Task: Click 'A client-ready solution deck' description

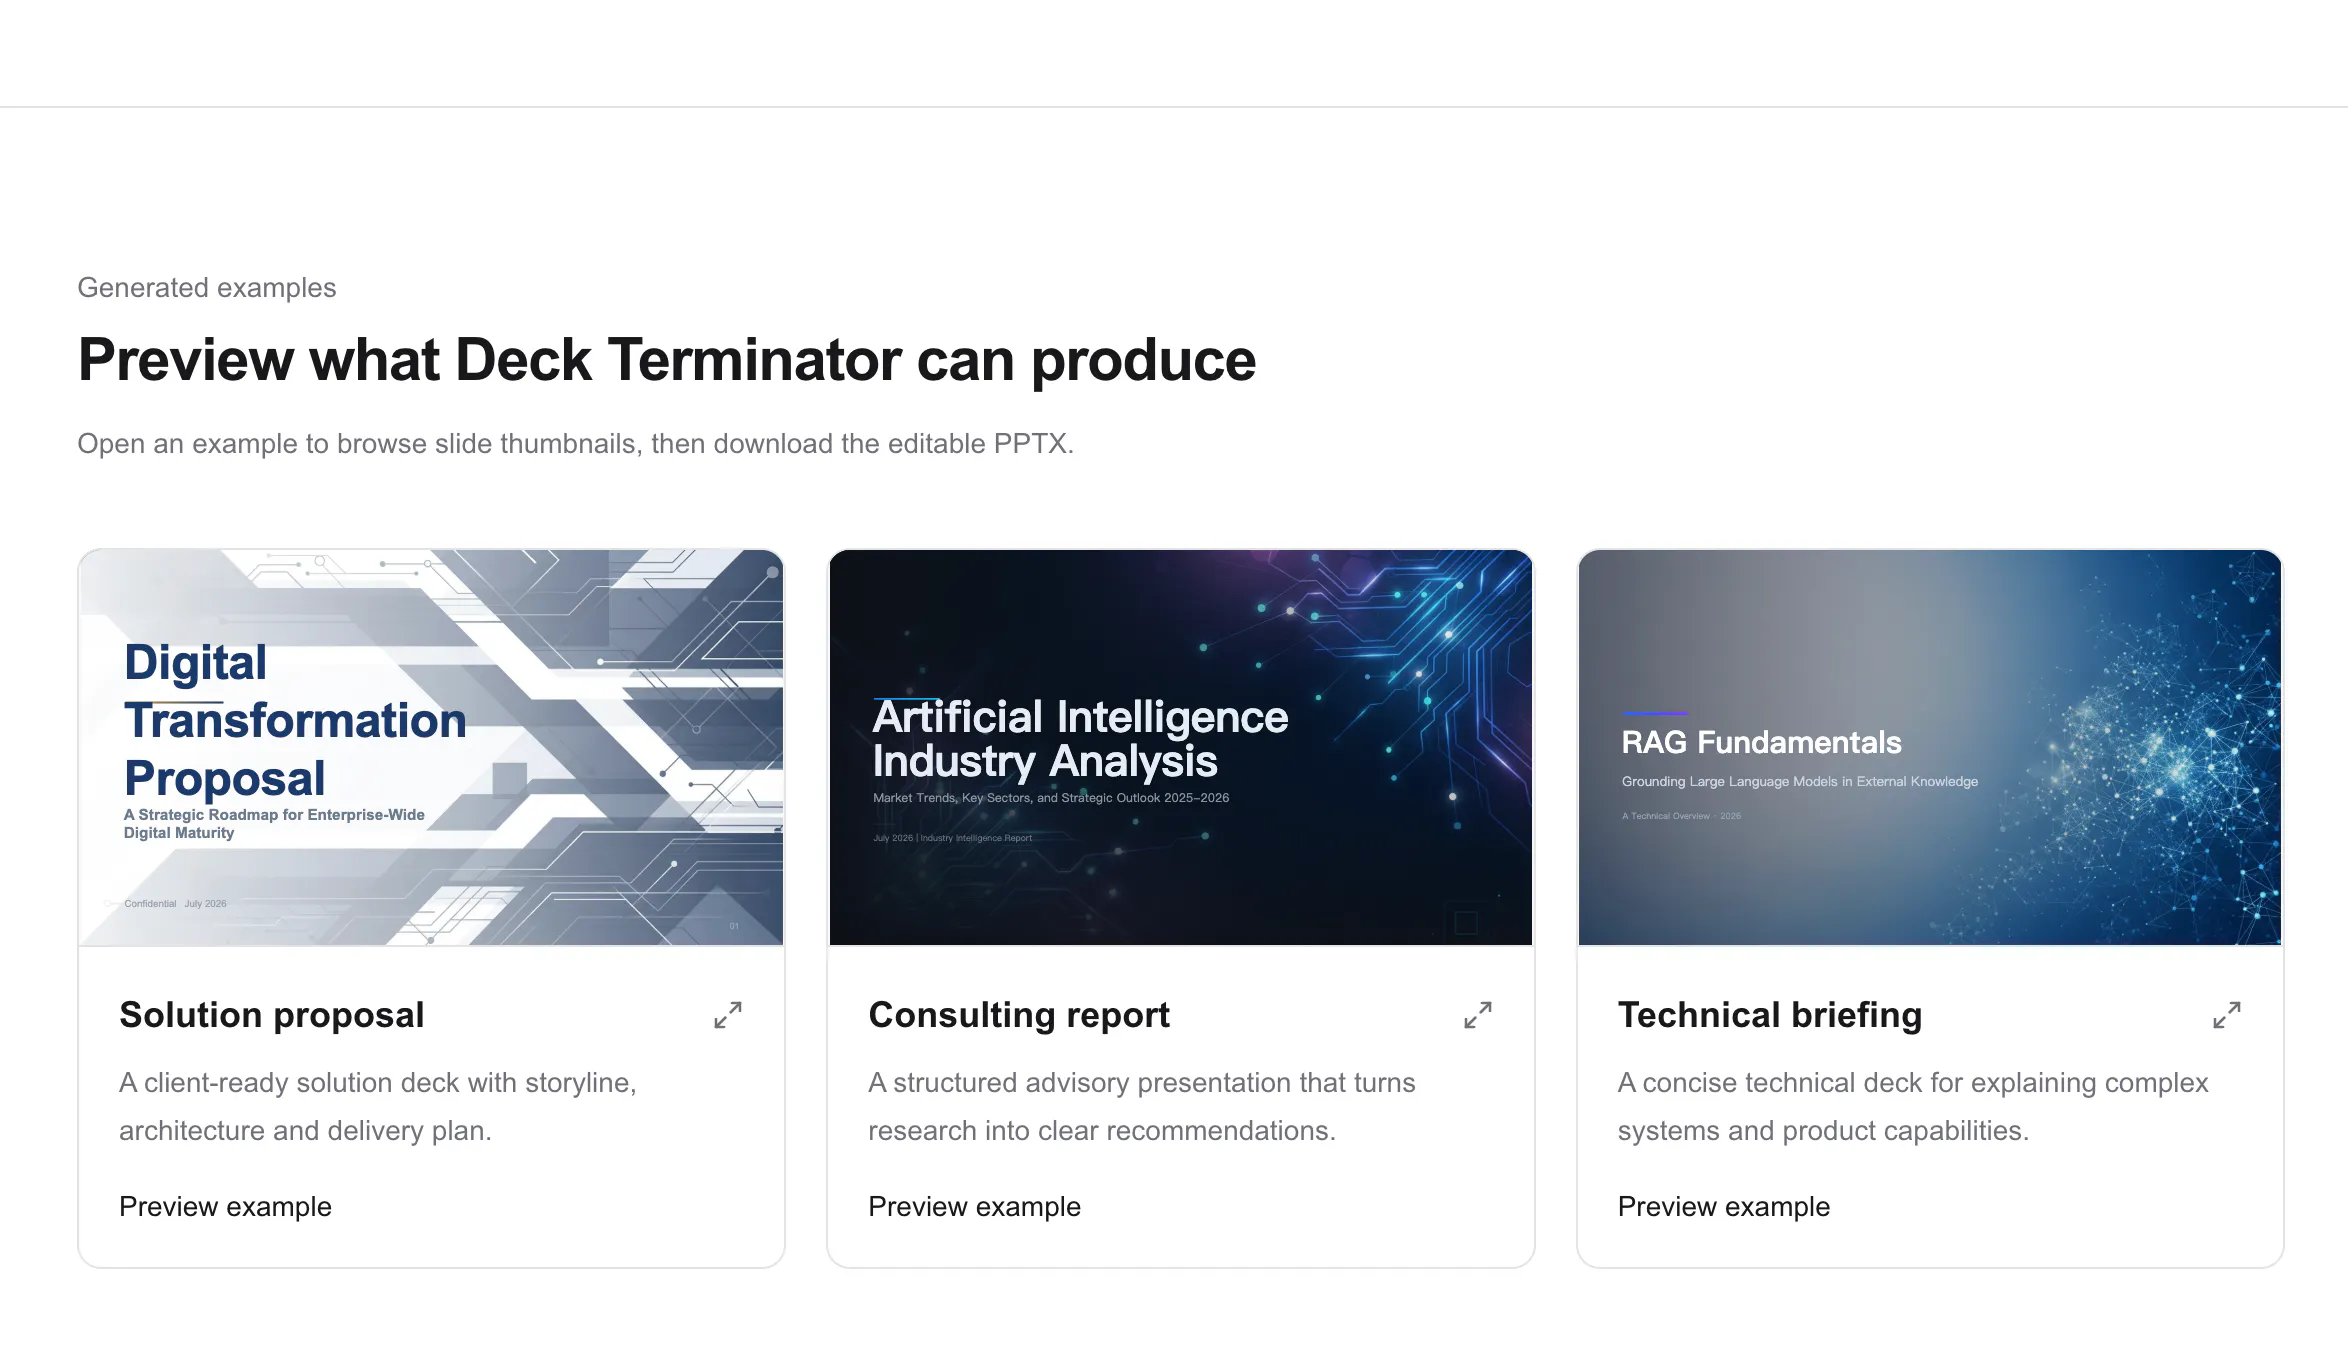Action: coord(378,1107)
